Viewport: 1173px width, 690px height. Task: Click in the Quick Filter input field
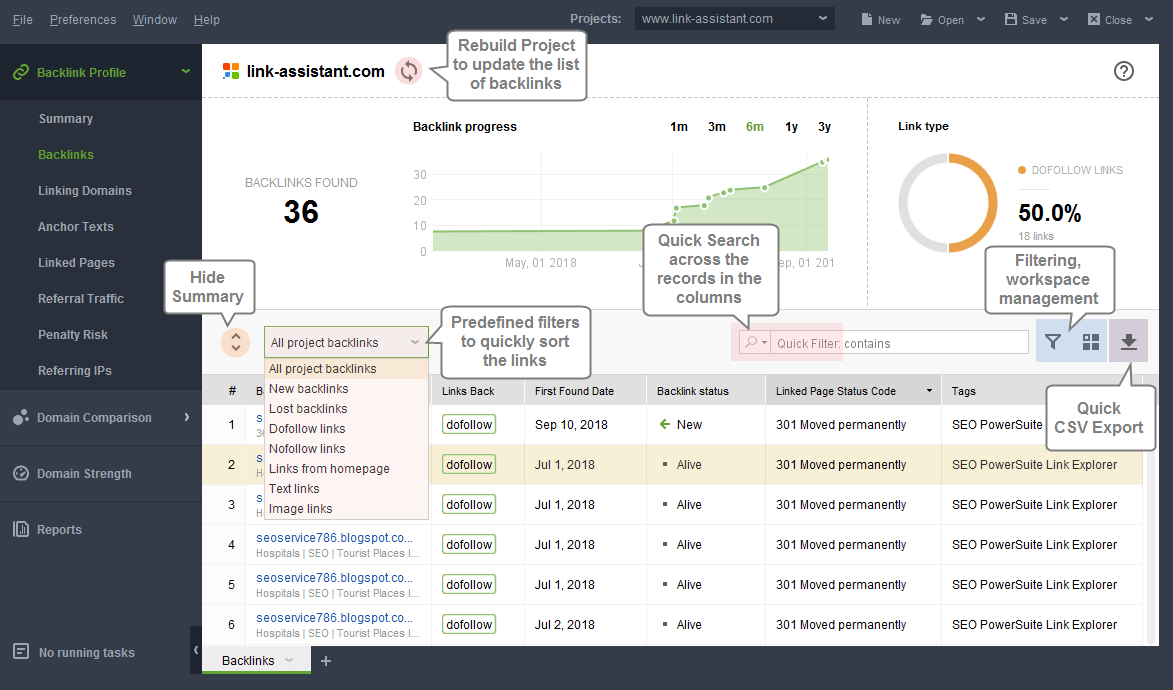[x=899, y=343]
